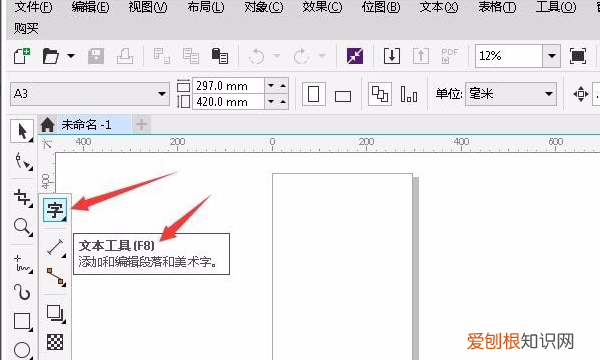Open the zoom level dropdown
This screenshot has height=360, width=600.
coord(551,56)
